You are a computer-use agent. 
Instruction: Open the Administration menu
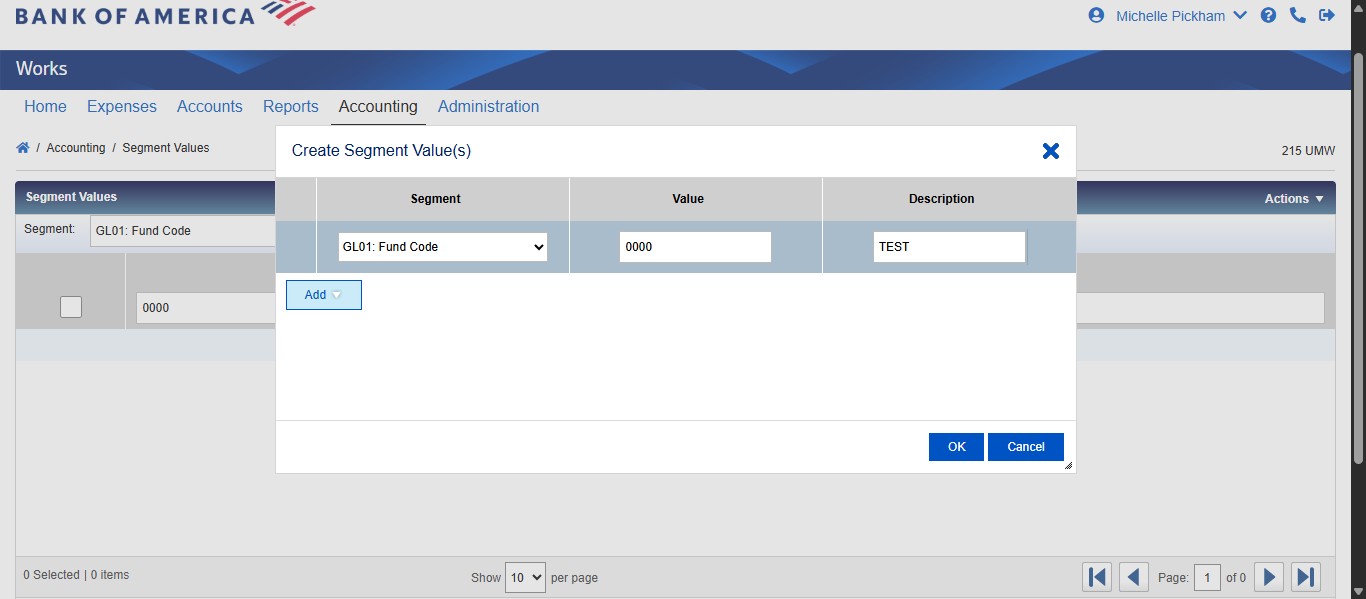point(488,106)
